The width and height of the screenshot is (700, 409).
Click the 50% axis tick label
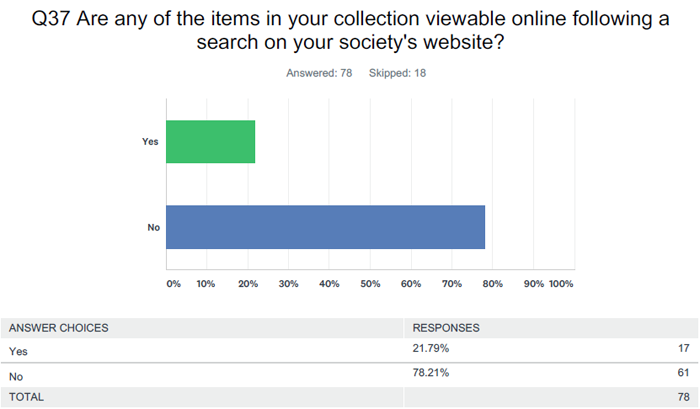pos(370,284)
